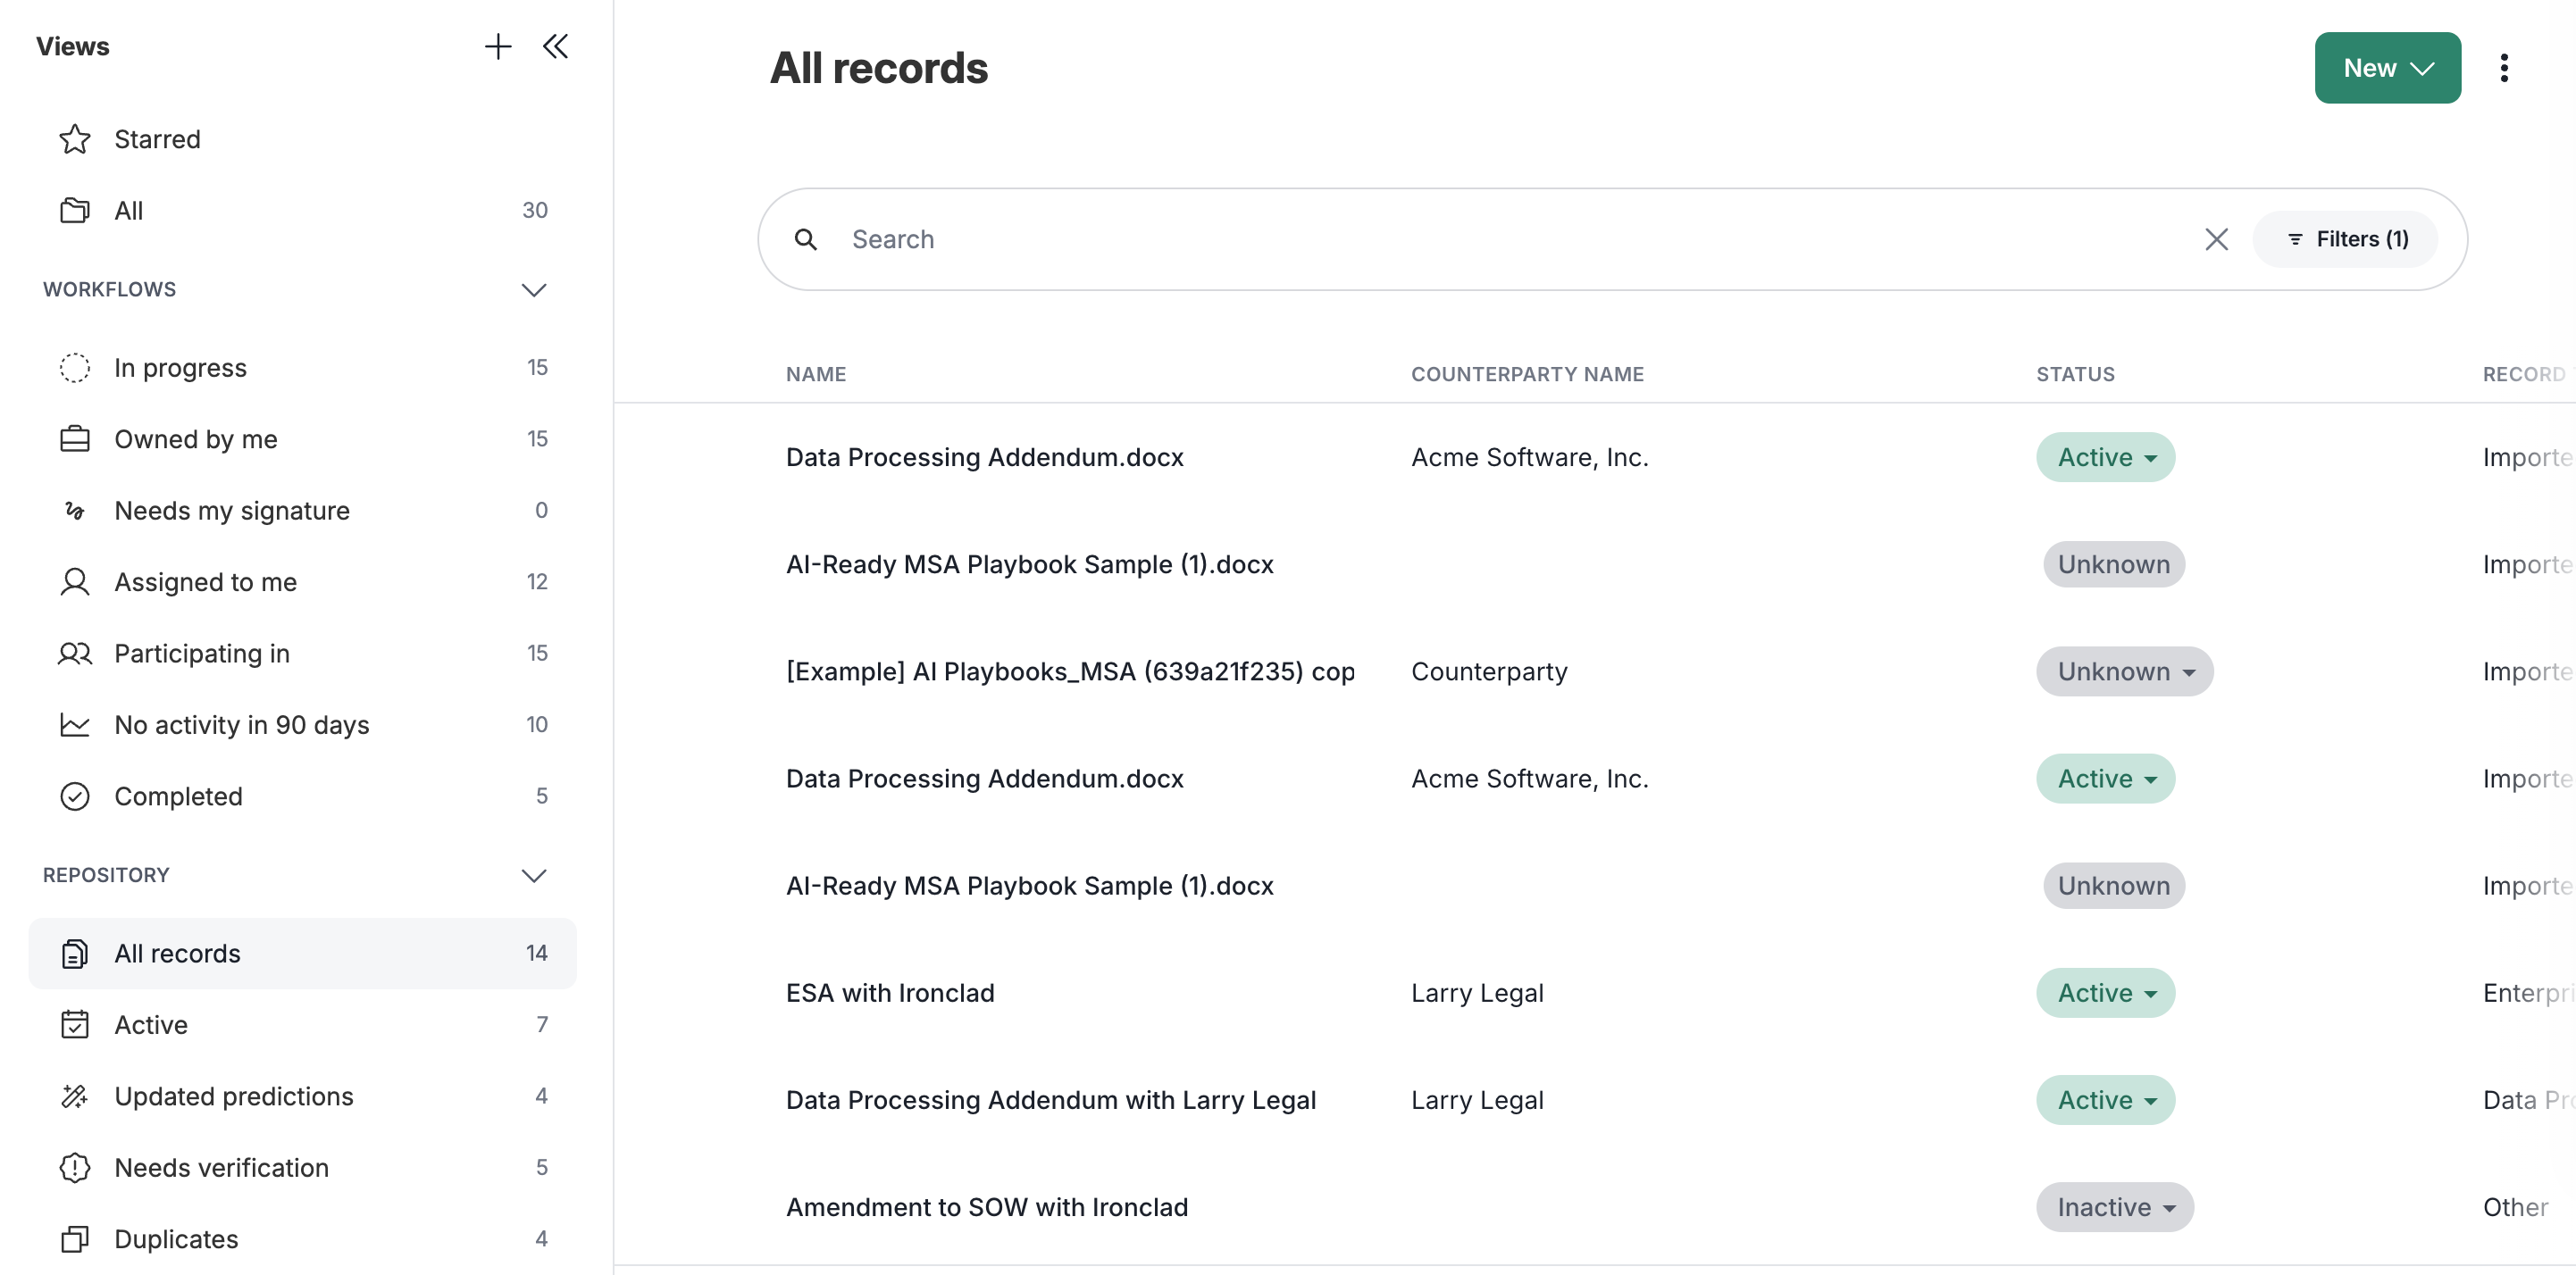Select the Duplicates view
The image size is (2576, 1275).
(302, 1239)
